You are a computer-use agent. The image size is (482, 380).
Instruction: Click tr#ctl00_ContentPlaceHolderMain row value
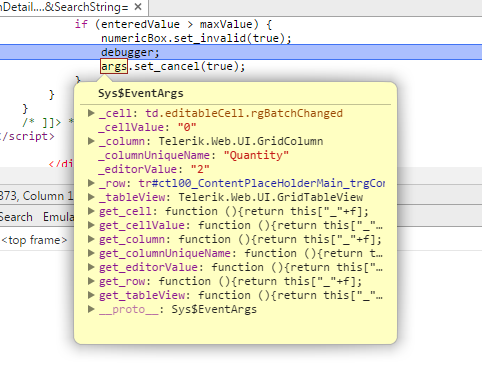point(262,183)
